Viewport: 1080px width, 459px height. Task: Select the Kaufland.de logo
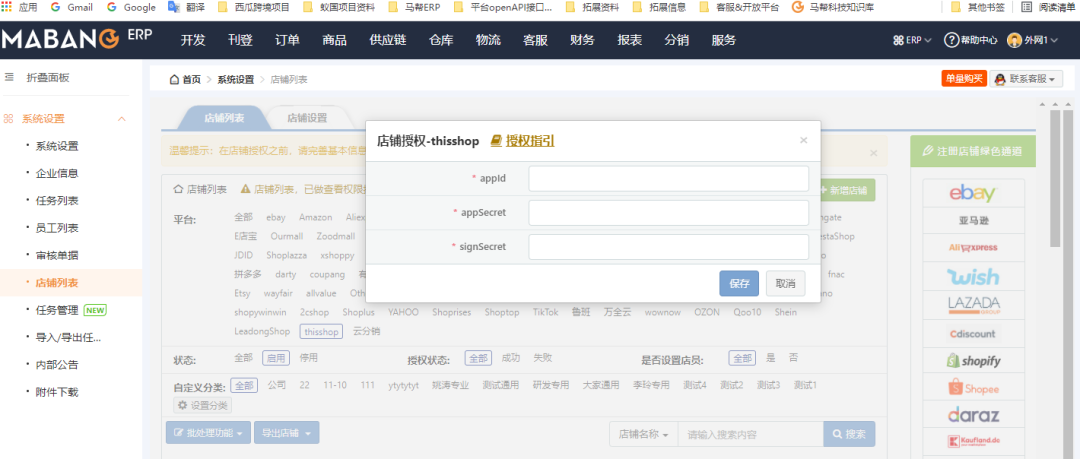point(973,441)
